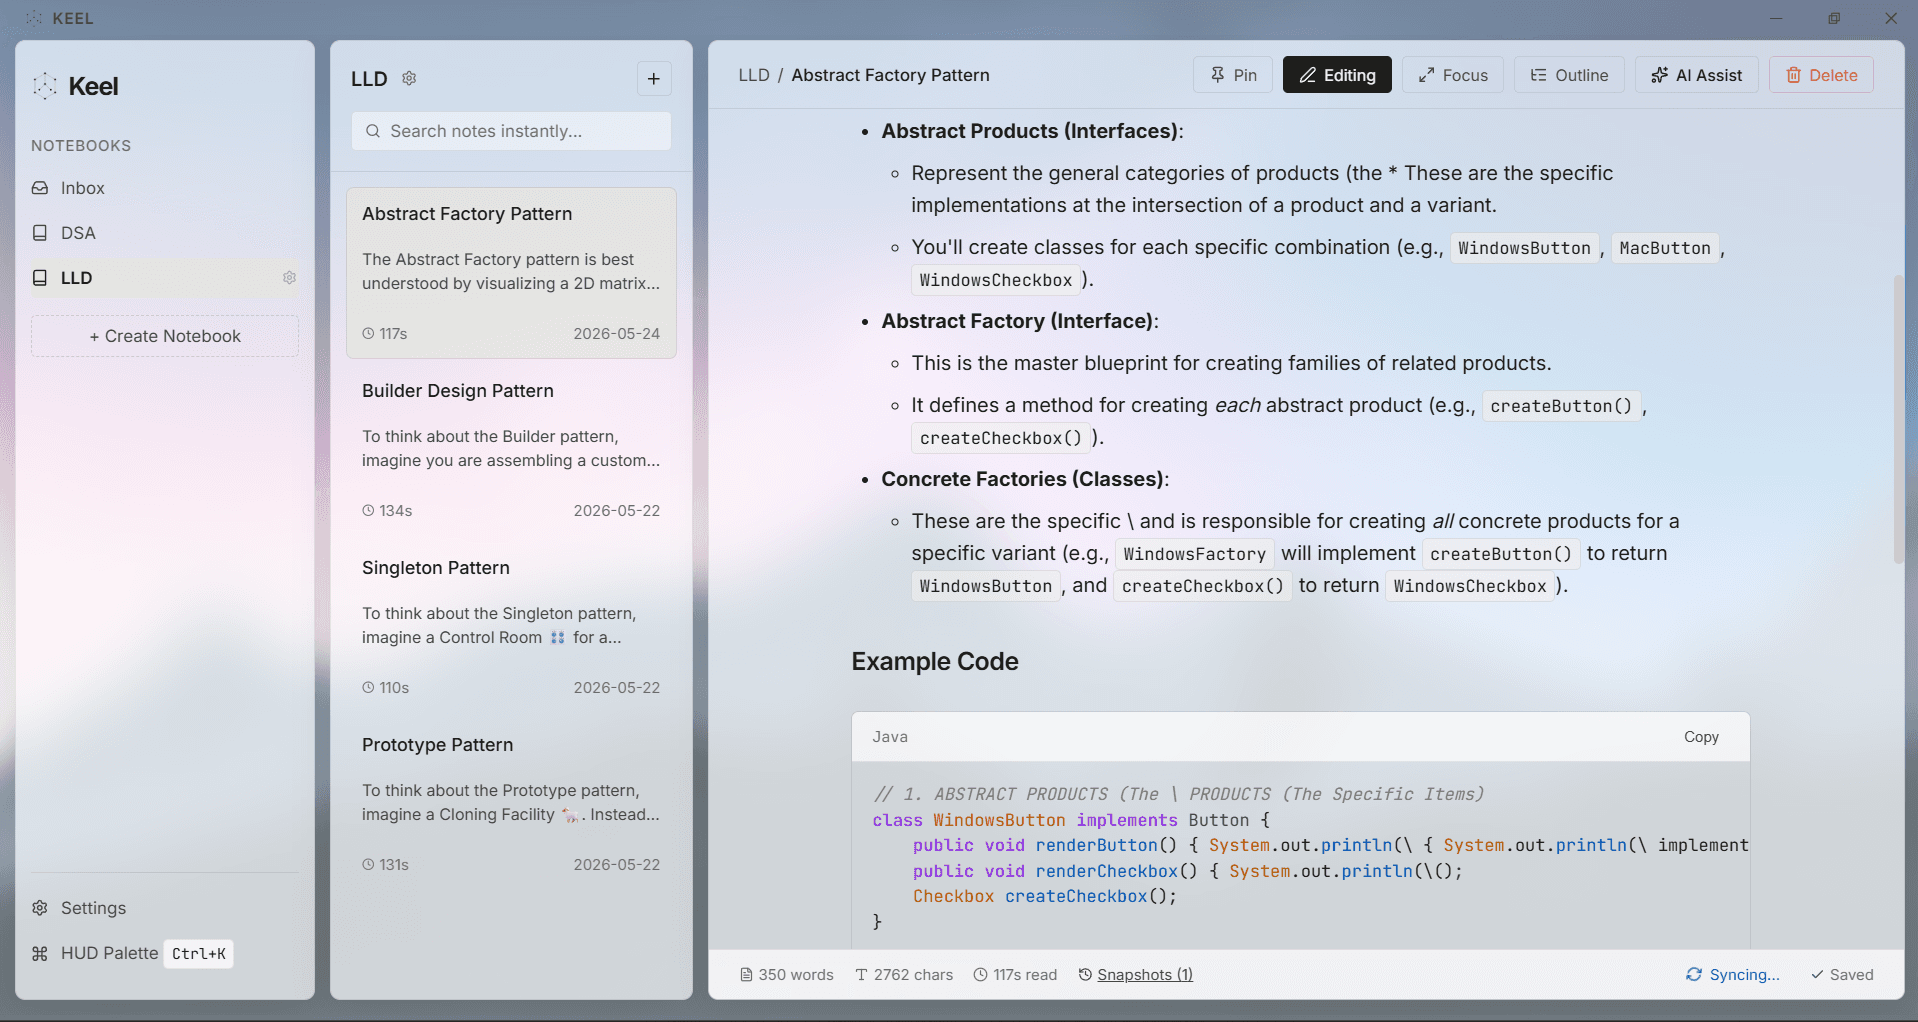Click the Abstract Factory Pattern breadcrumb title

(x=890, y=75)
